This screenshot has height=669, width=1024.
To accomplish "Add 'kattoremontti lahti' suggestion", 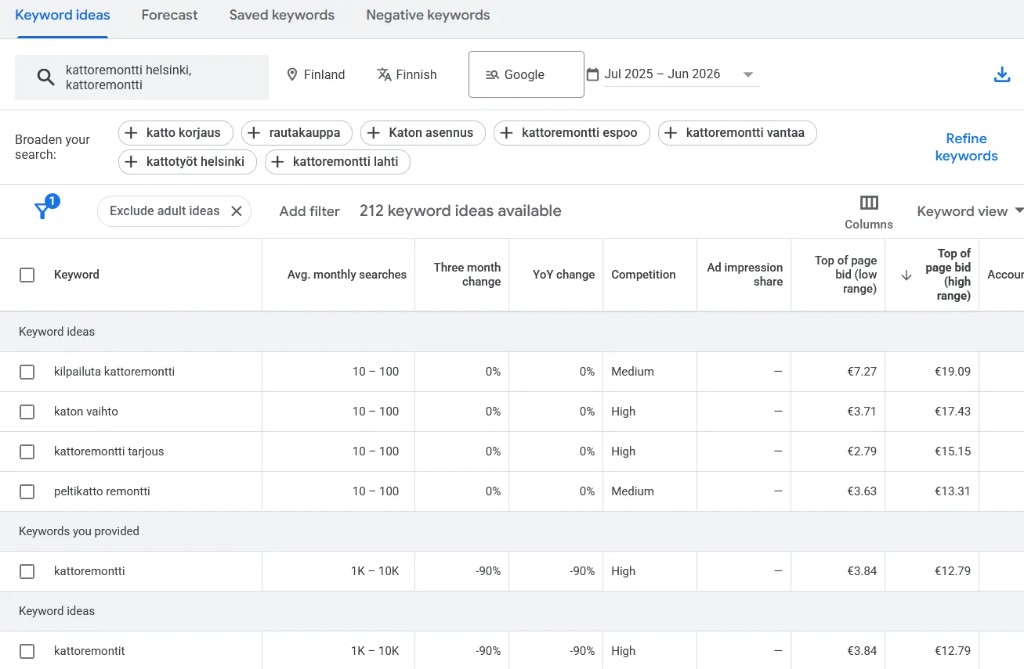I will click(338, 161).
